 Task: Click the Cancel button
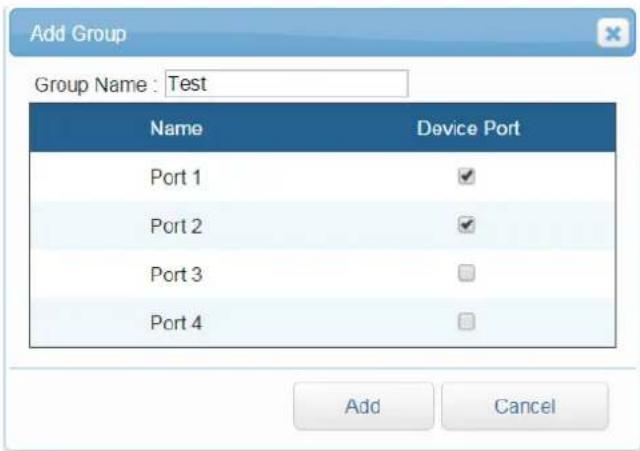coord(525,406)
